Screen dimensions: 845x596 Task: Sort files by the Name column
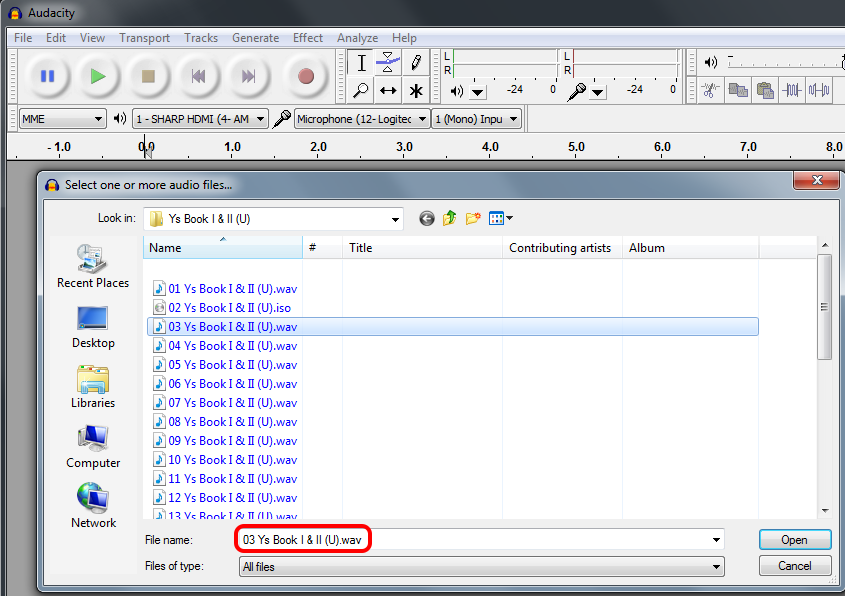click(x=223, y=248)
